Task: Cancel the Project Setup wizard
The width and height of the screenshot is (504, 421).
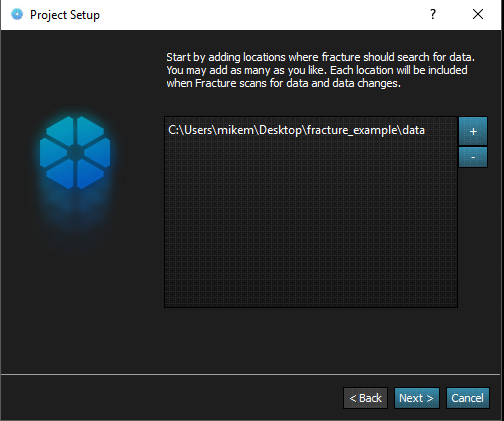Action: point(468,398)
